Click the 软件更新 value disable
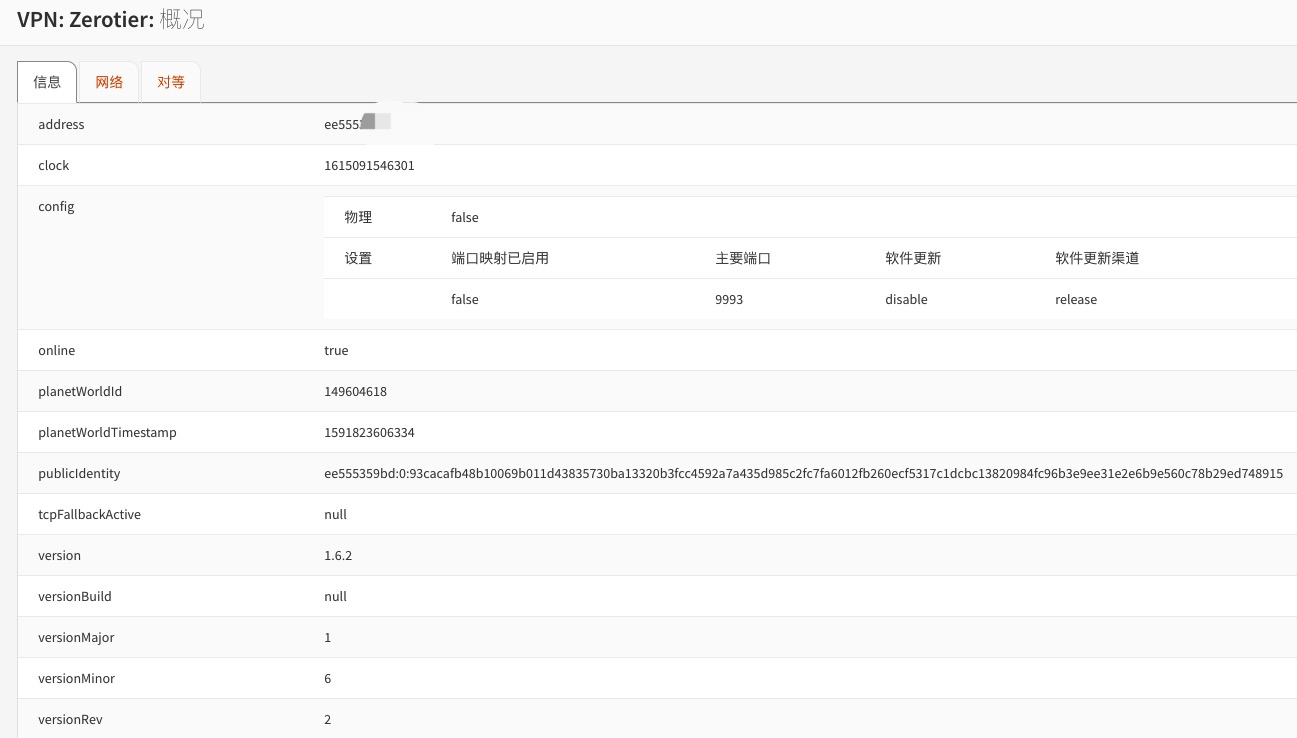The height and width of the screenshot is (738, 1297). (x=906, y=300)
